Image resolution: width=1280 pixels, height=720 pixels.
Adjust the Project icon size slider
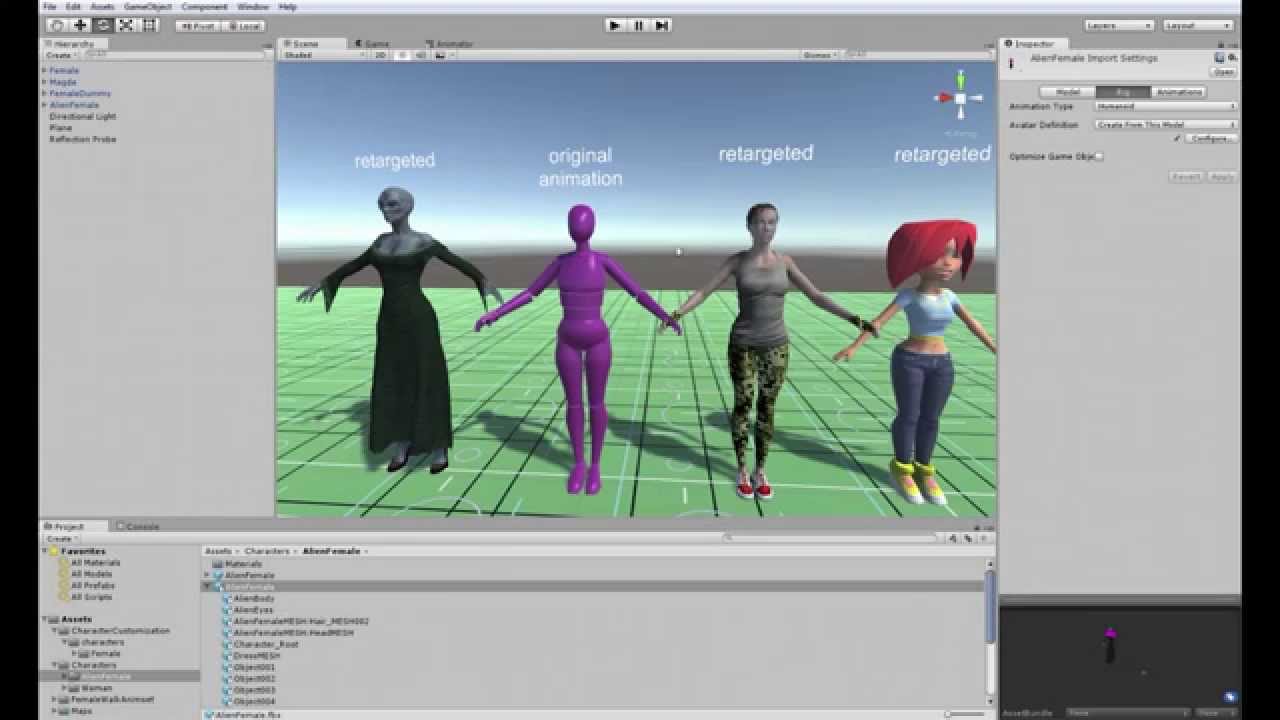[x=965, y=714]
